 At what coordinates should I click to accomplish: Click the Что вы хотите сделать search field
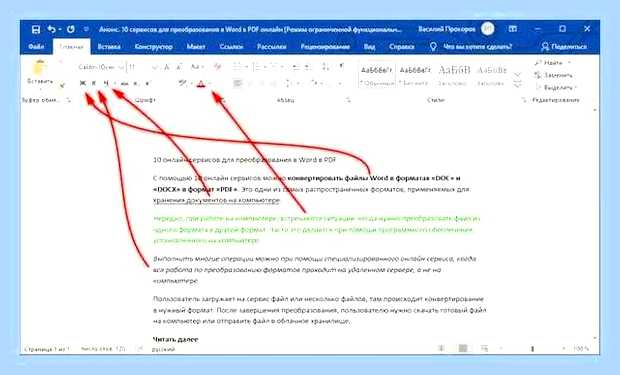(477, 47)
